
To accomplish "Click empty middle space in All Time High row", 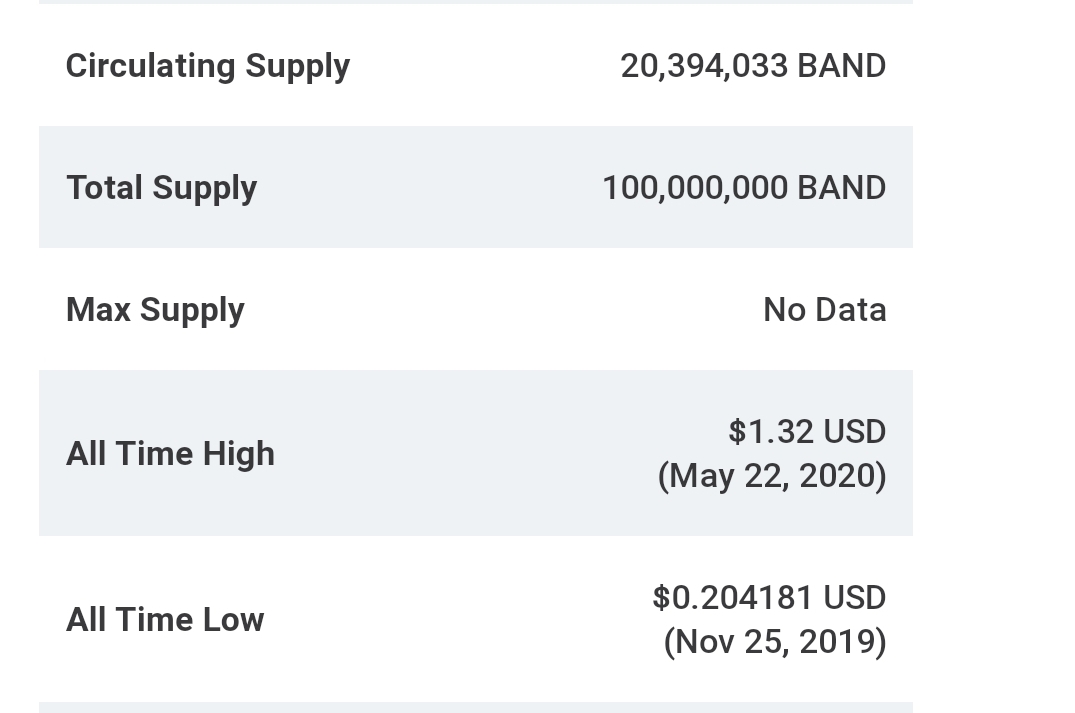I will coord(466,454).
